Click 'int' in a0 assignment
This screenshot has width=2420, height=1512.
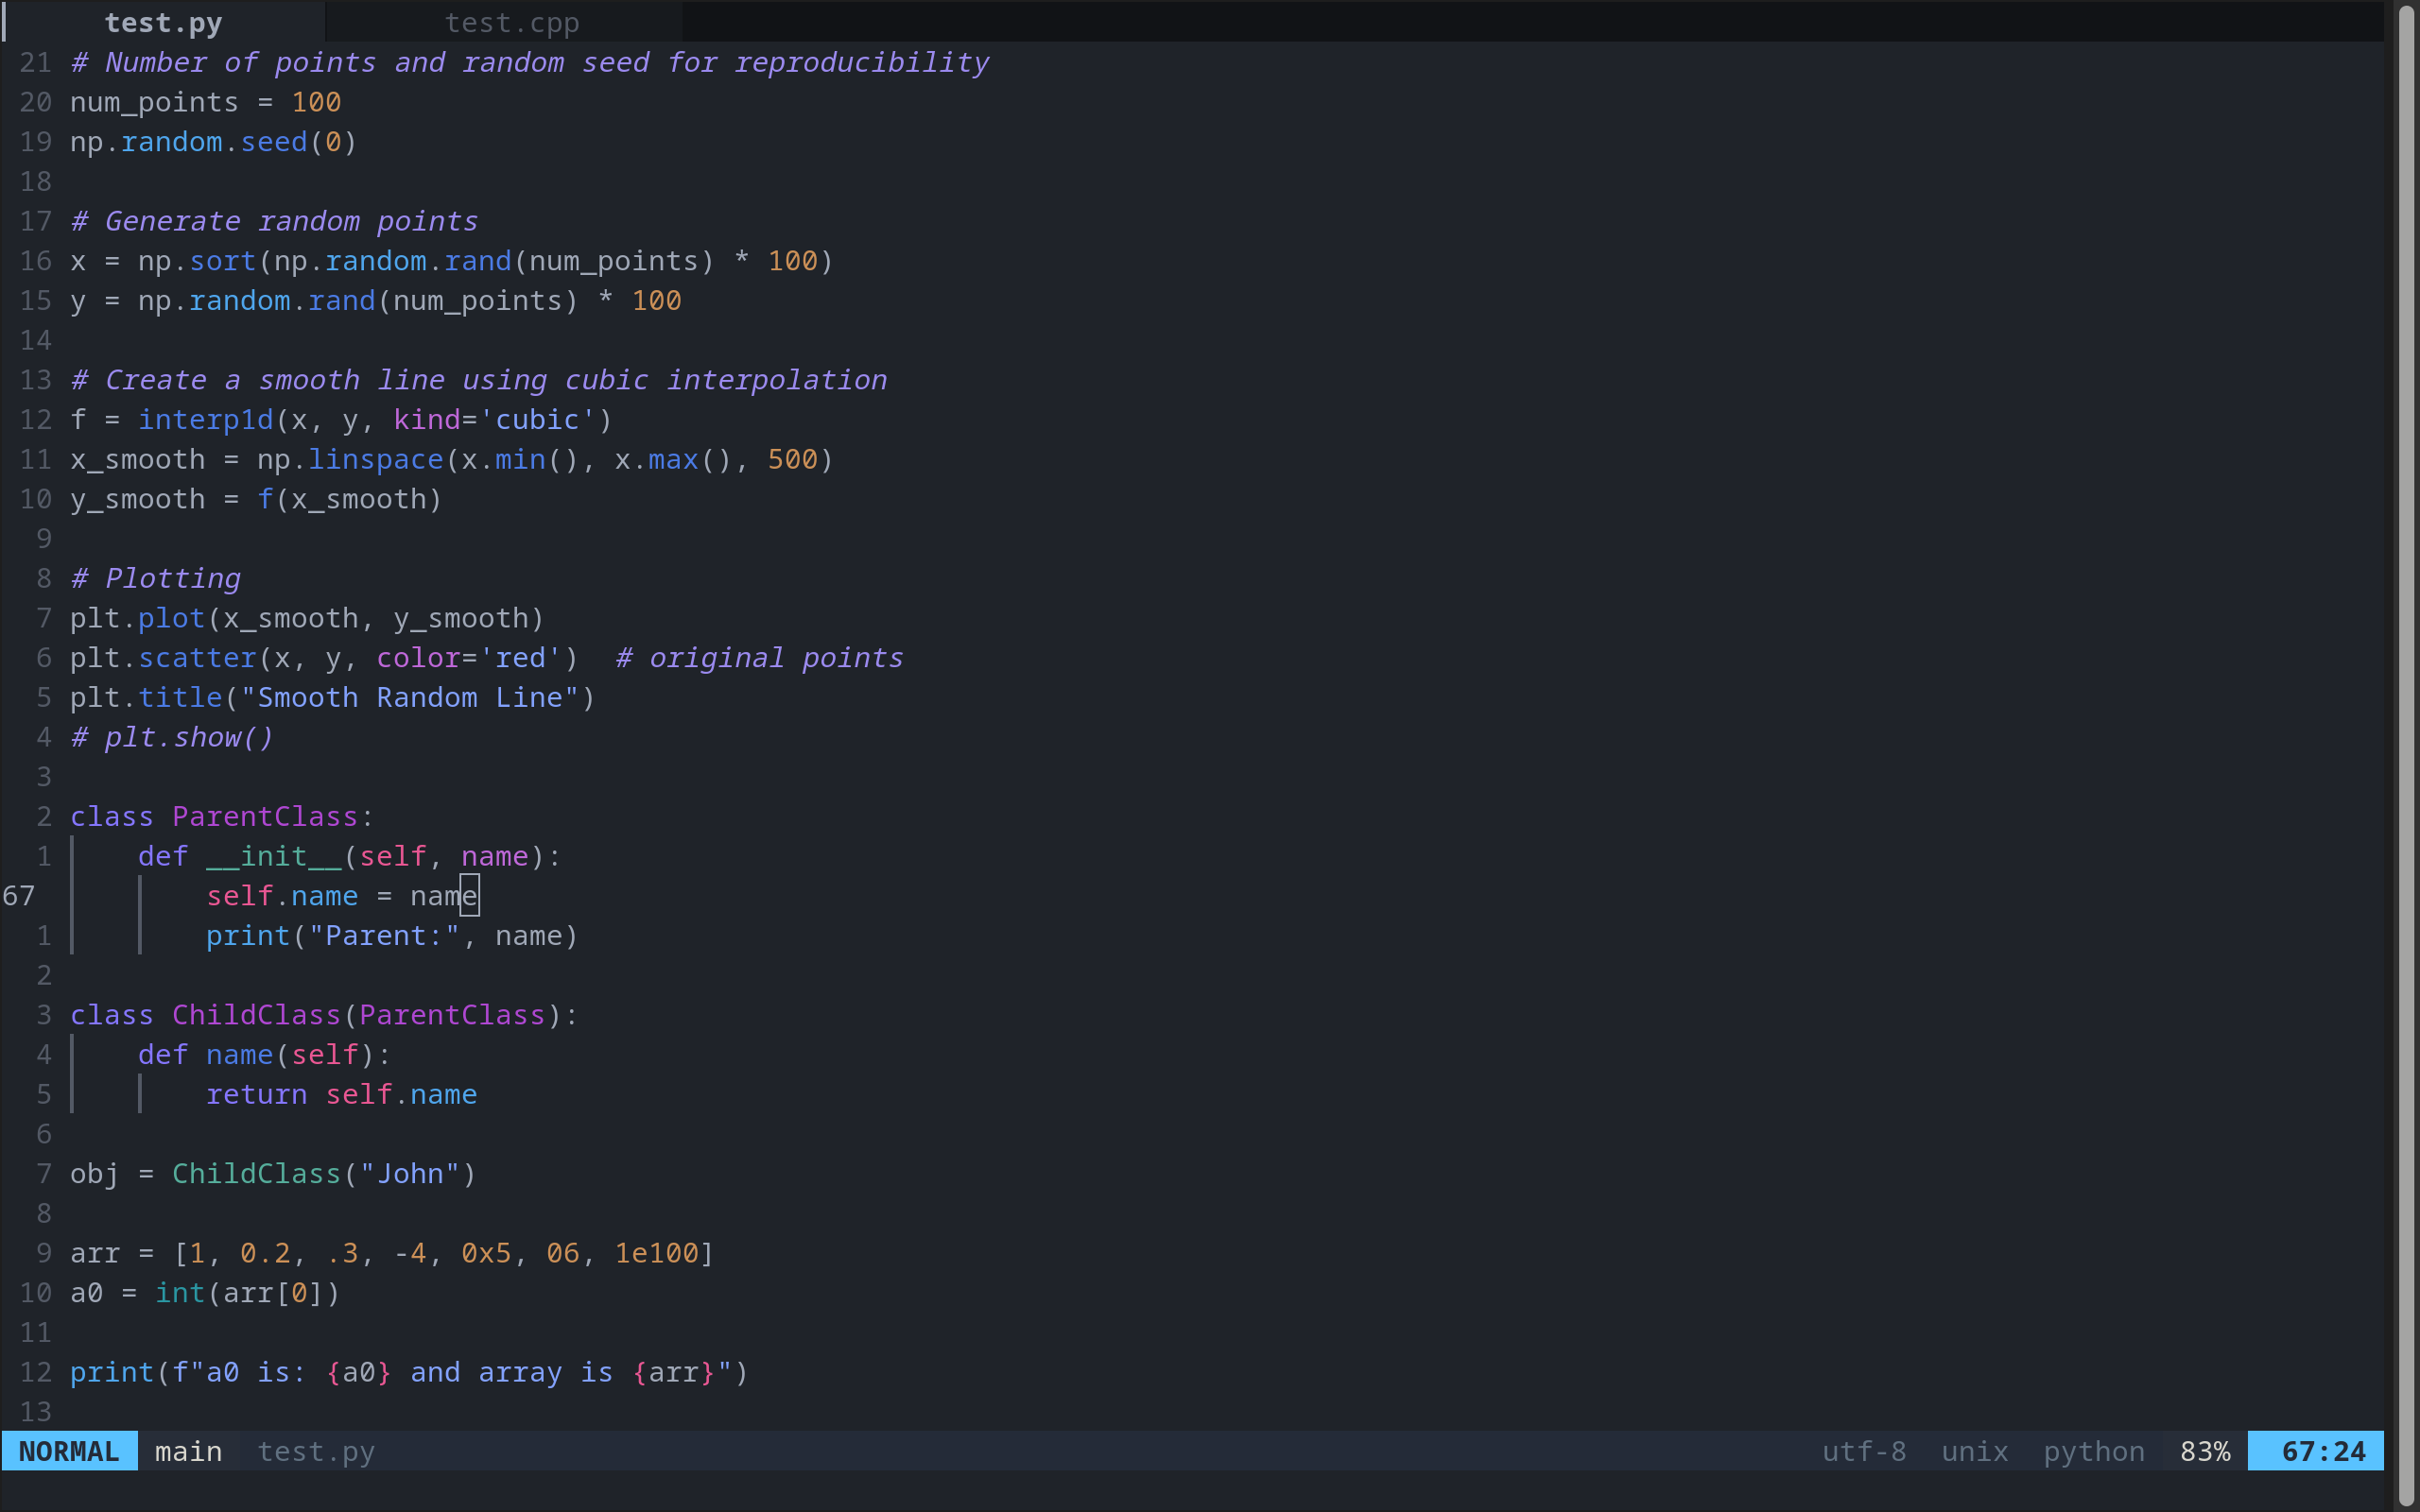(180, 1293)
